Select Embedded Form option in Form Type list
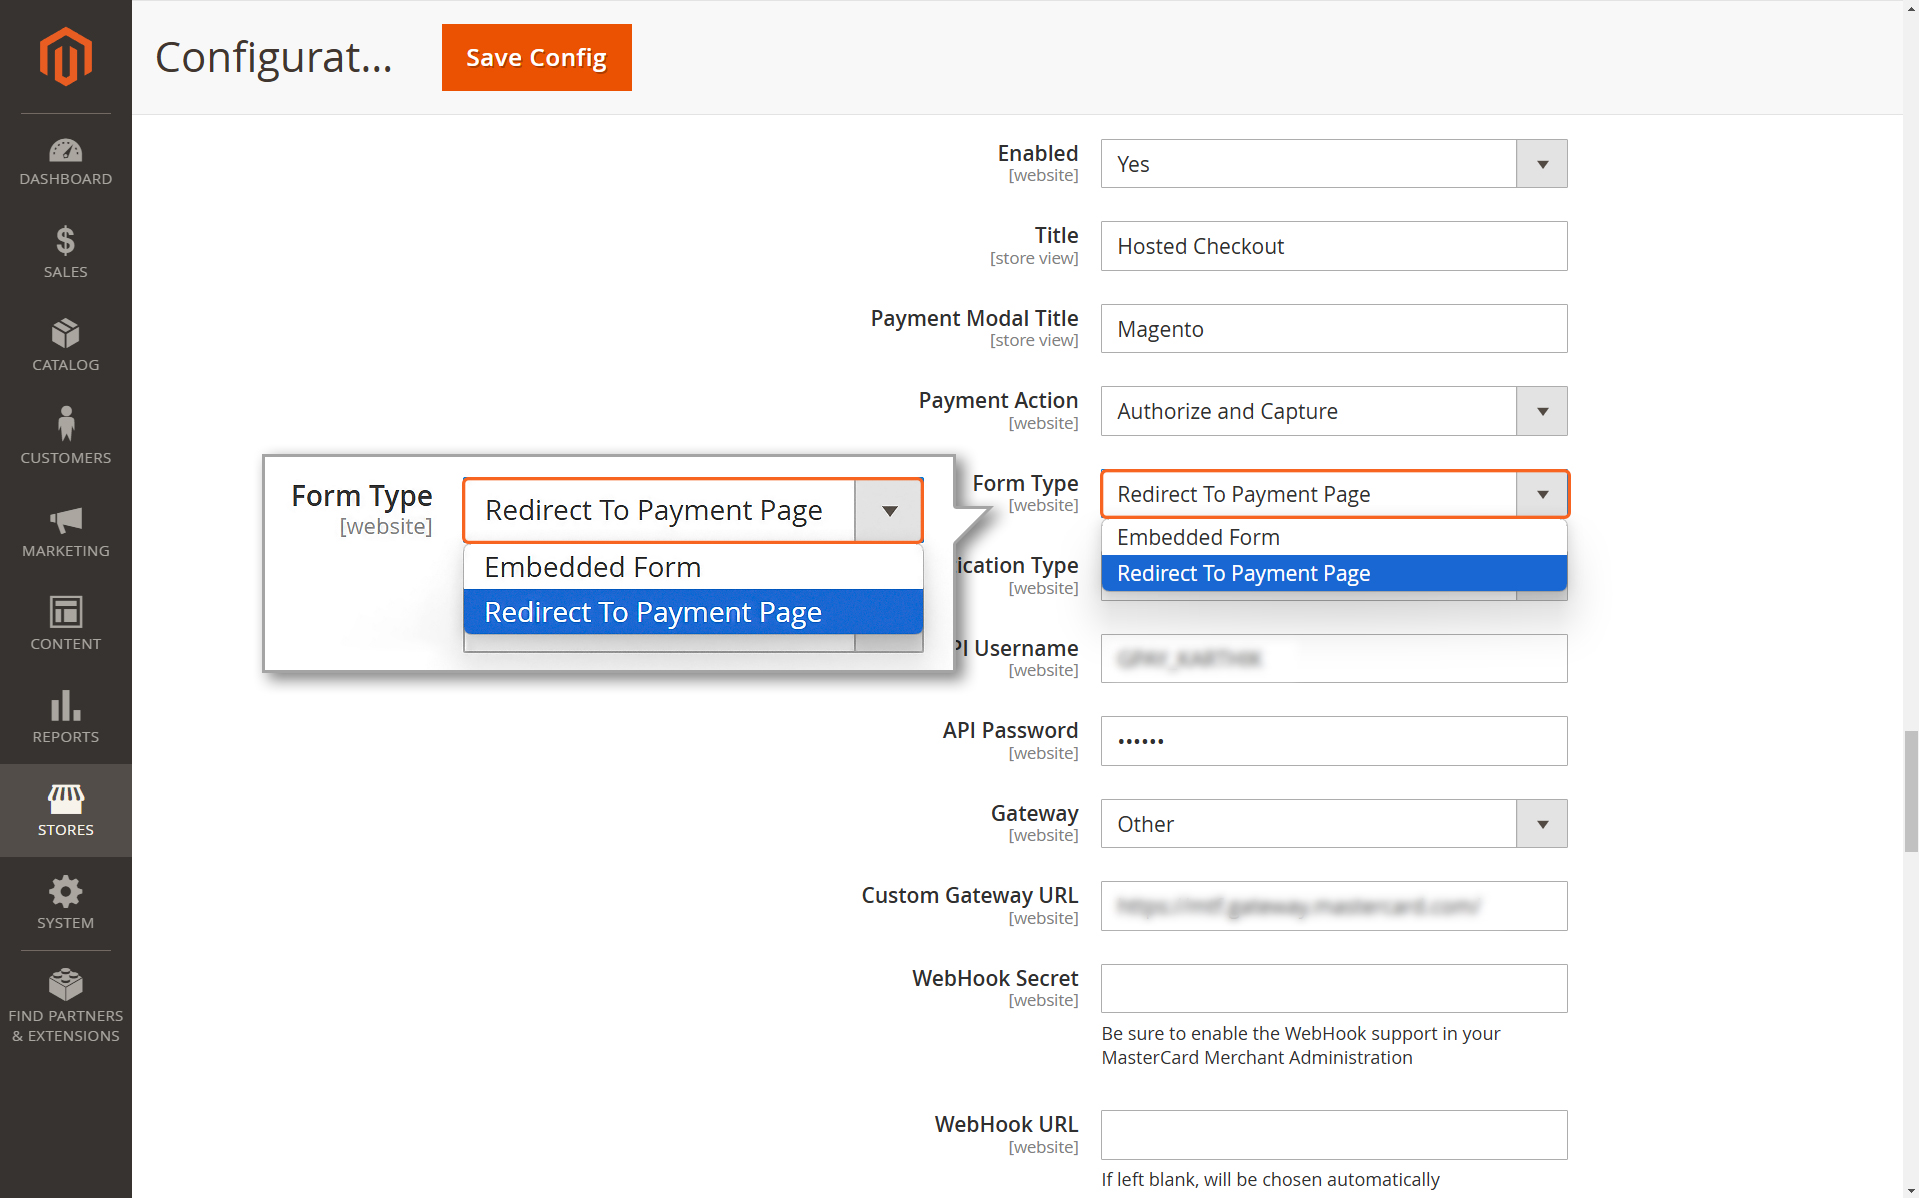This screenshot has width=1919, height=1198. (x=1334, y=537)
